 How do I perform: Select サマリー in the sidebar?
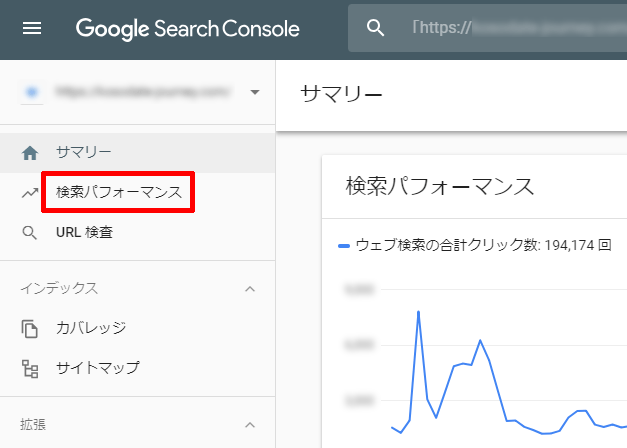point(138,153)
